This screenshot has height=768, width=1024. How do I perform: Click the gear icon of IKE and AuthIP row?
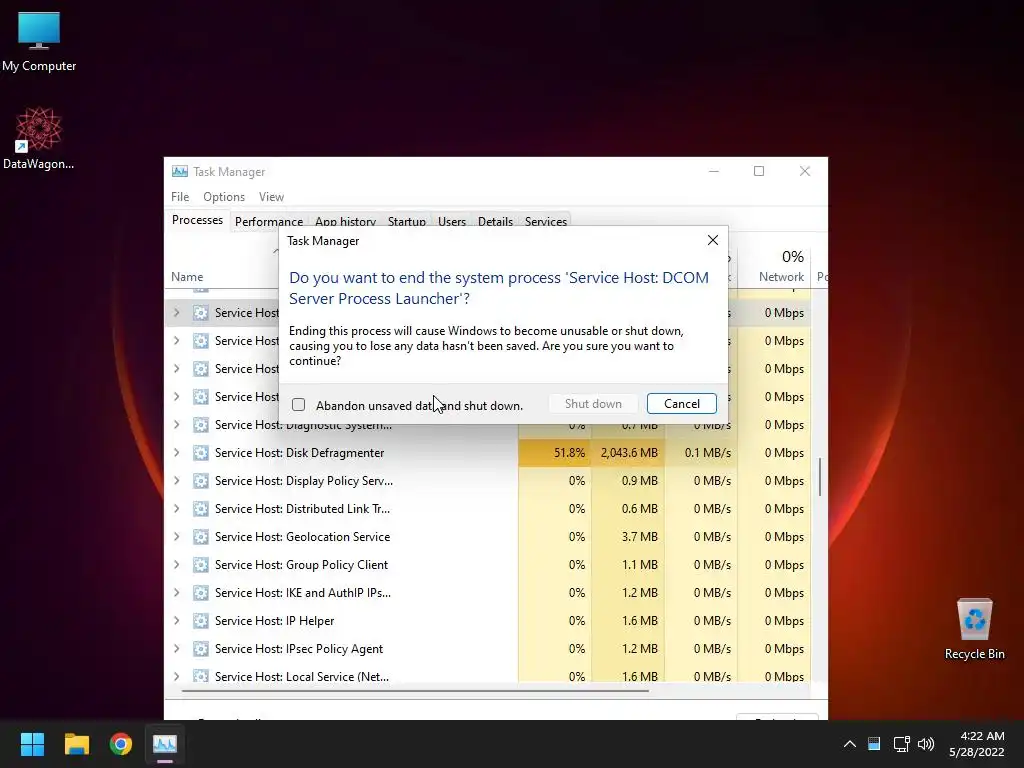pos(200,593)
